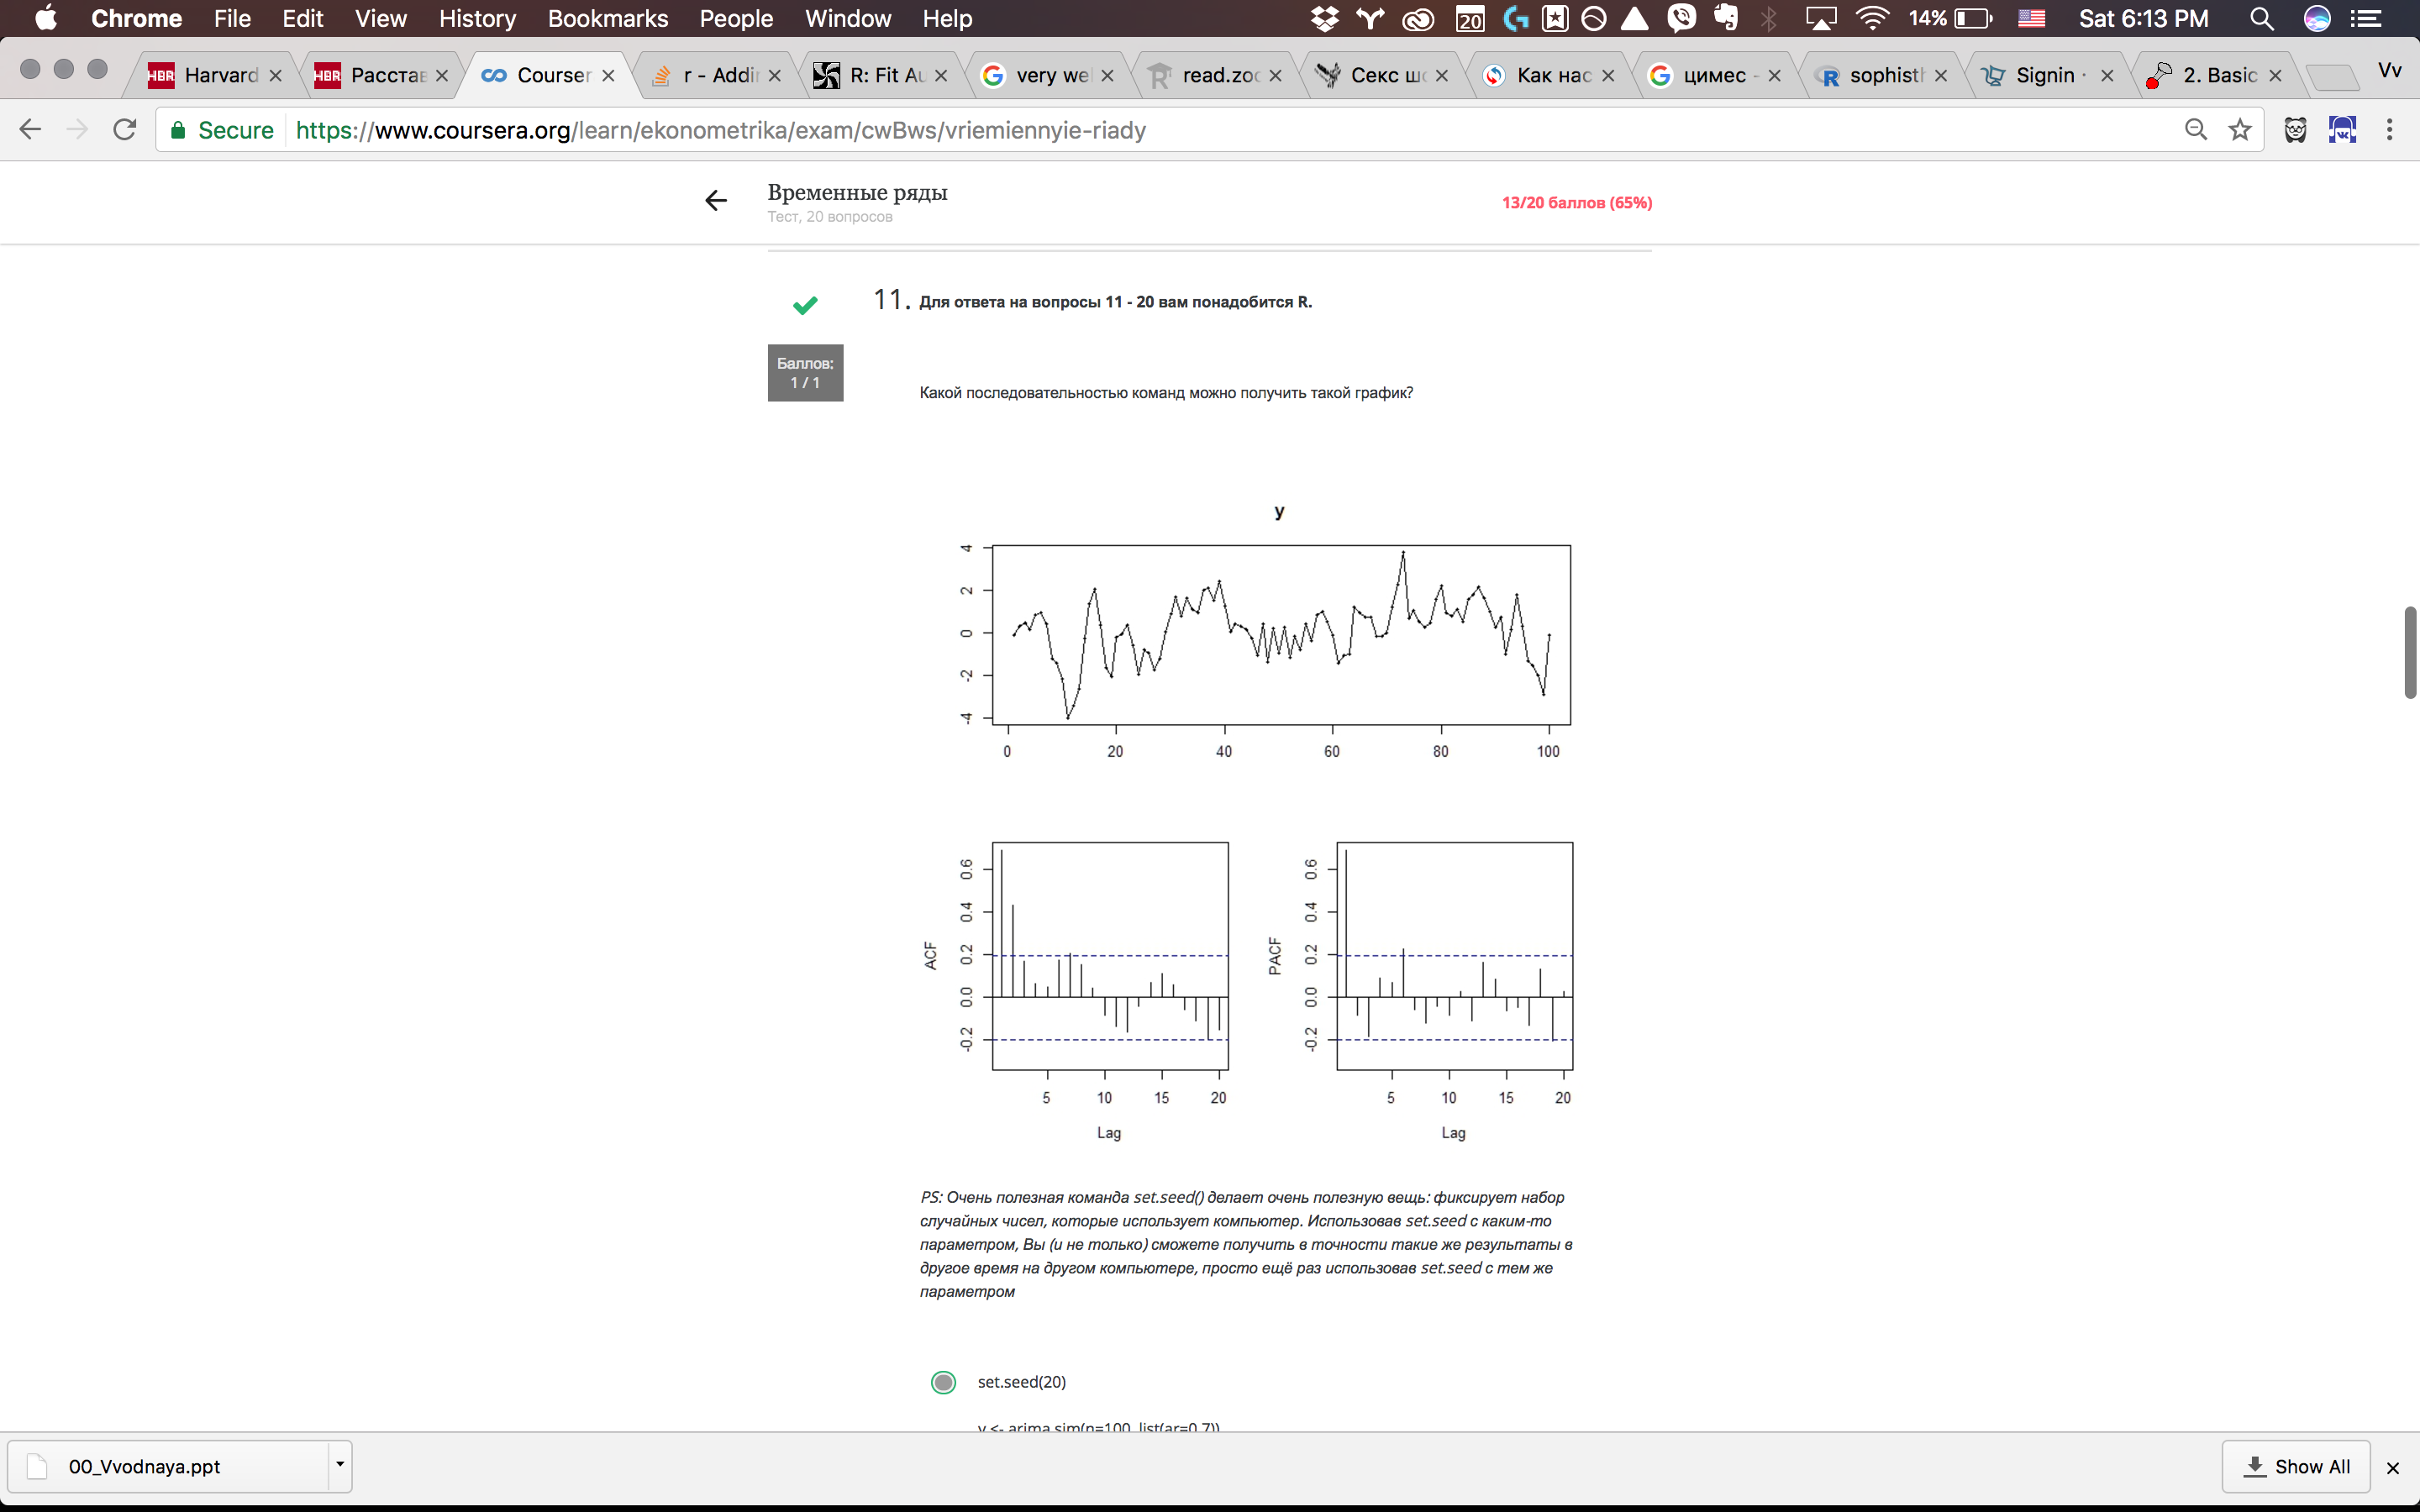The height and width of the screenshot is (1512, 2420).
Task: Open the Chrome three-dot menu
Action: point(2389,130)
